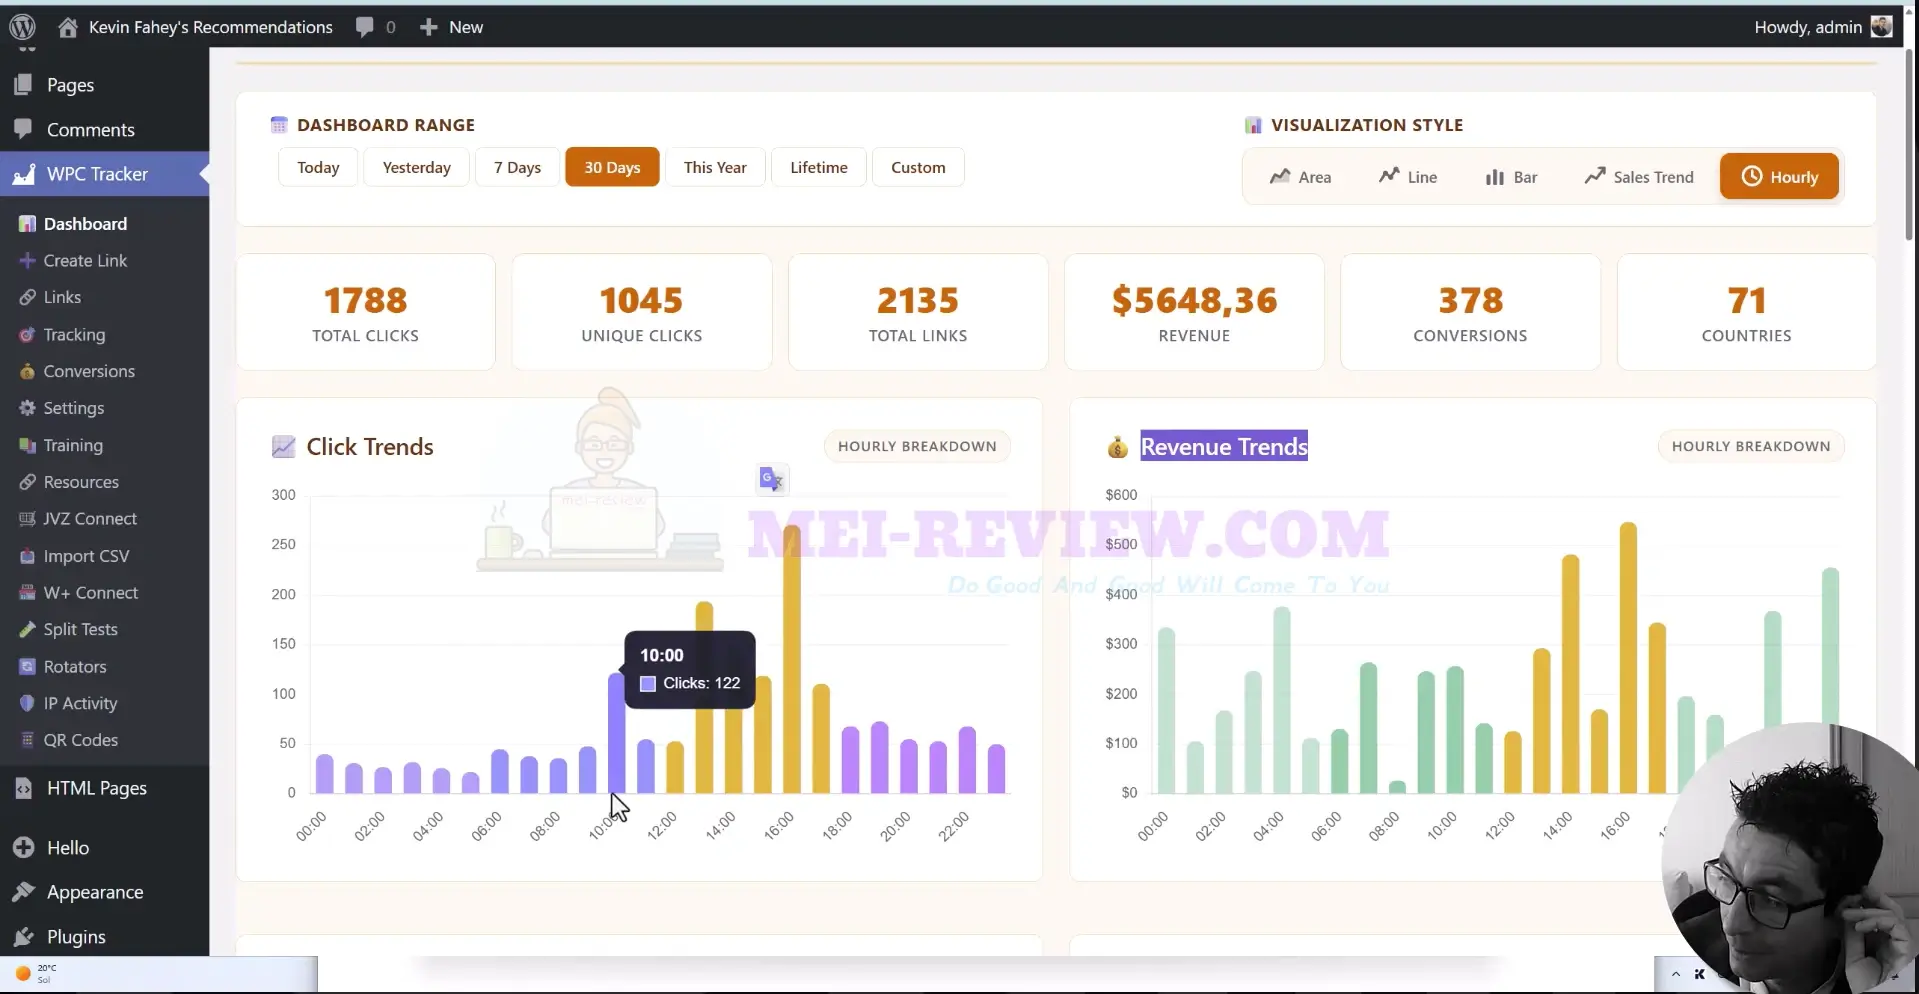Image resolution: width=1919 pixels, height=994 pixels.
Task: Switch visualization to Area style
Action: click(1300, 177)
